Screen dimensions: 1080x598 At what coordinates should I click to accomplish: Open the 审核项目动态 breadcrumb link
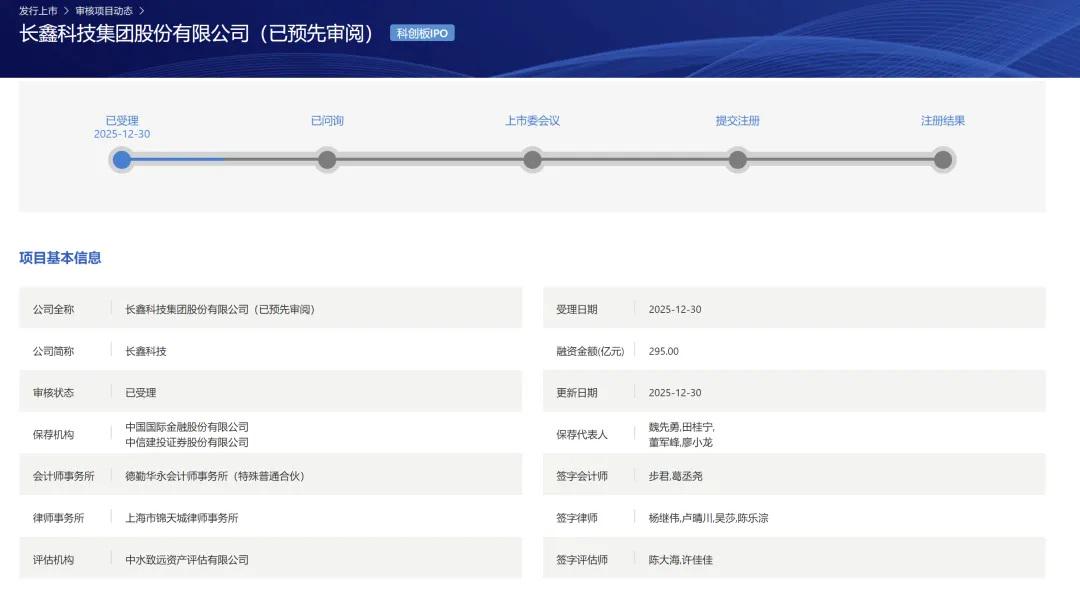click(103, 11)
